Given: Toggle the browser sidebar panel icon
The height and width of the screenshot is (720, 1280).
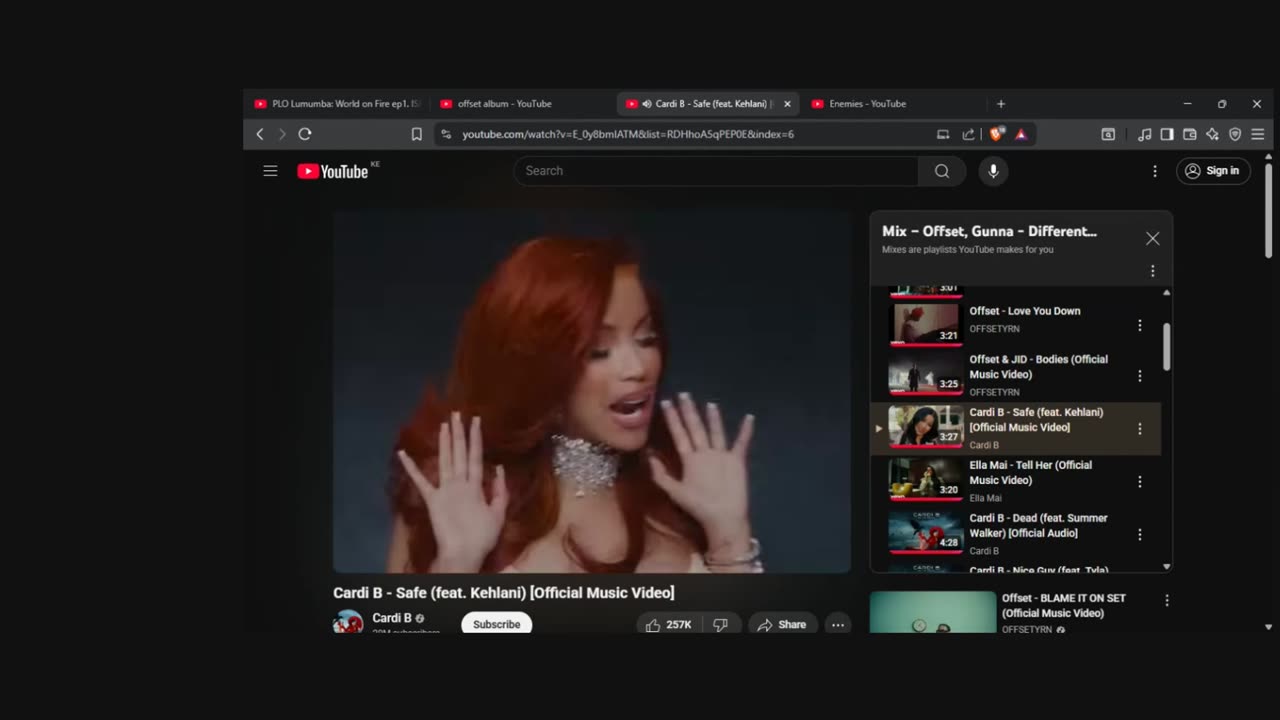Looking at the screenshot, I should 1167,134.
